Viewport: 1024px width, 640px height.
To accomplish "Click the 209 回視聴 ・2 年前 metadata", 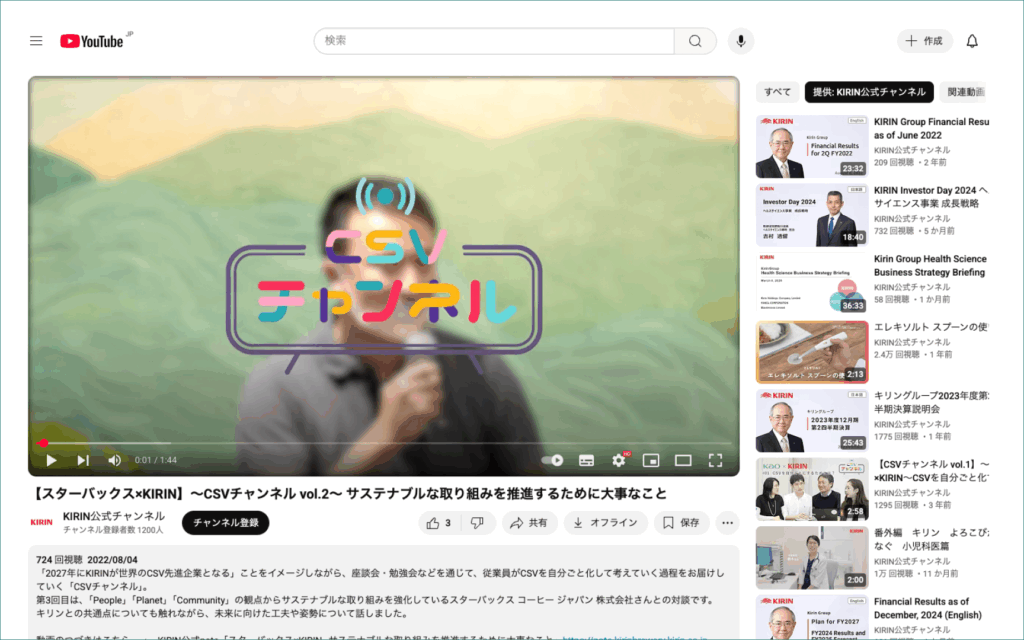I will click(910, 163).
